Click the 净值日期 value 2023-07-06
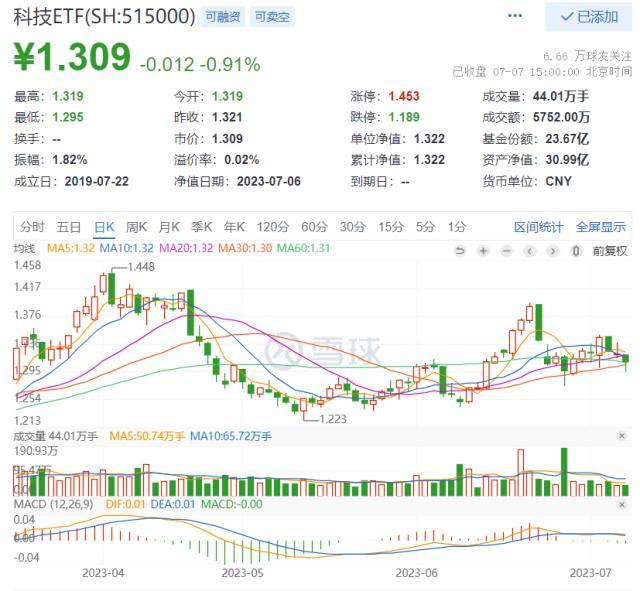The image size is (640, 591). [269, 181]
